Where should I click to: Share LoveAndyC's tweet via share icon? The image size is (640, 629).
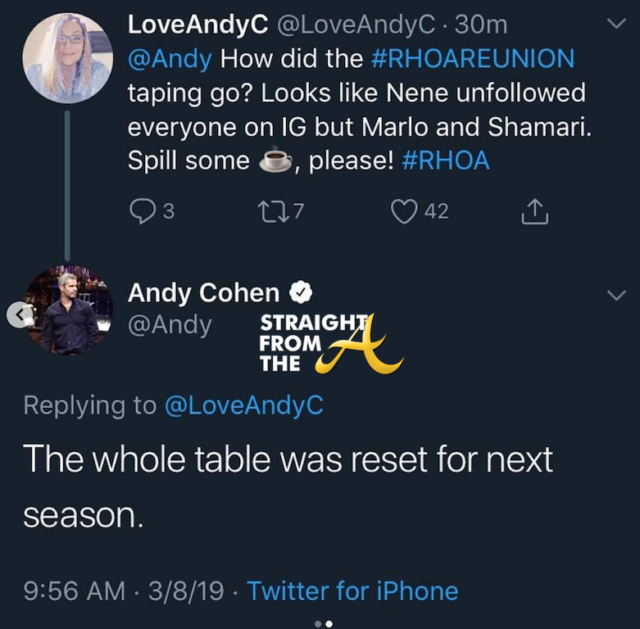coord(535,211)
